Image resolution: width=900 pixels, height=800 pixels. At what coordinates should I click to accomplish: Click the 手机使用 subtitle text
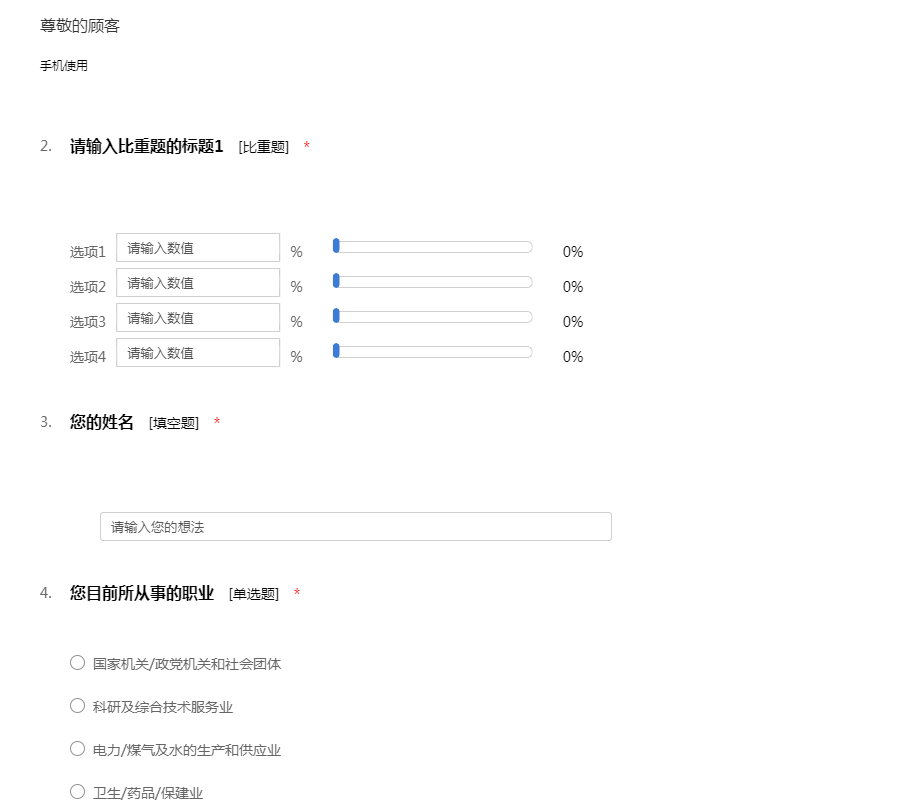pos(64,66)
